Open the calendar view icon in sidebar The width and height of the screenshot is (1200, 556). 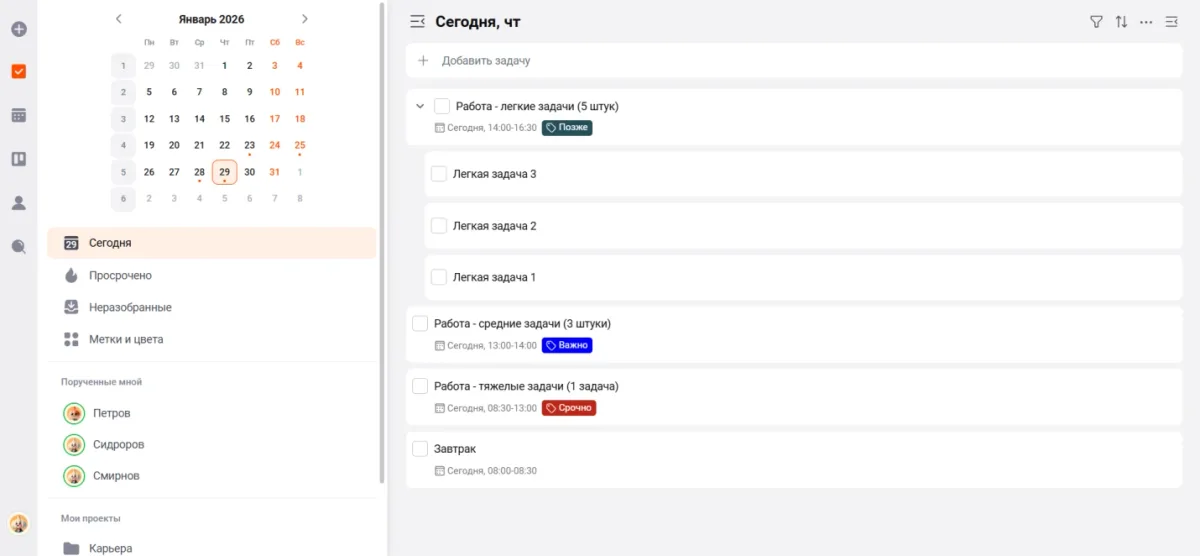click(x=18, y=115)
